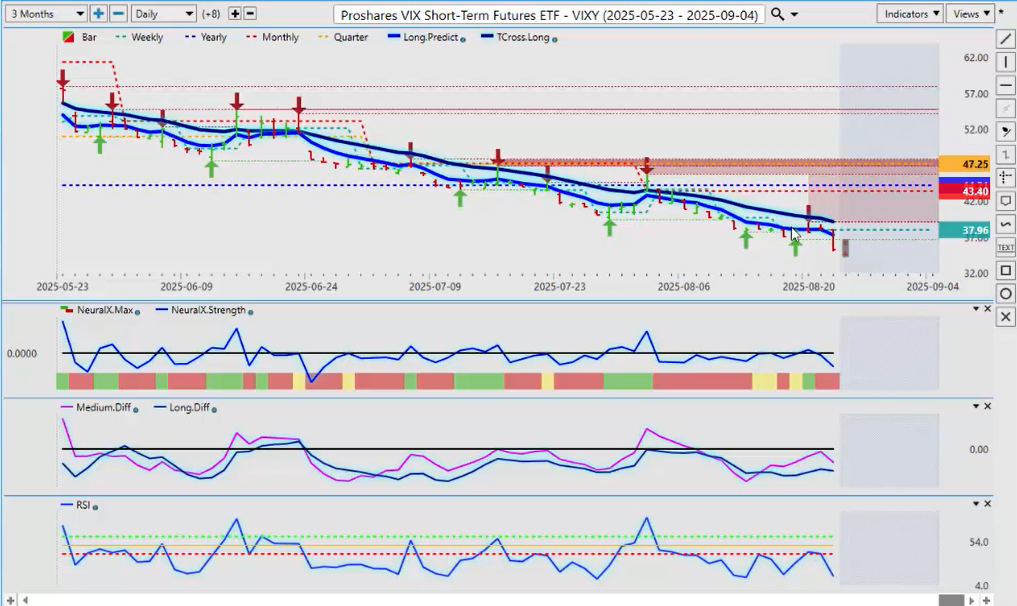Screen dimensions: 1017x606
Task: Select the TEXT annotation tool
Action: [1005, 247]
